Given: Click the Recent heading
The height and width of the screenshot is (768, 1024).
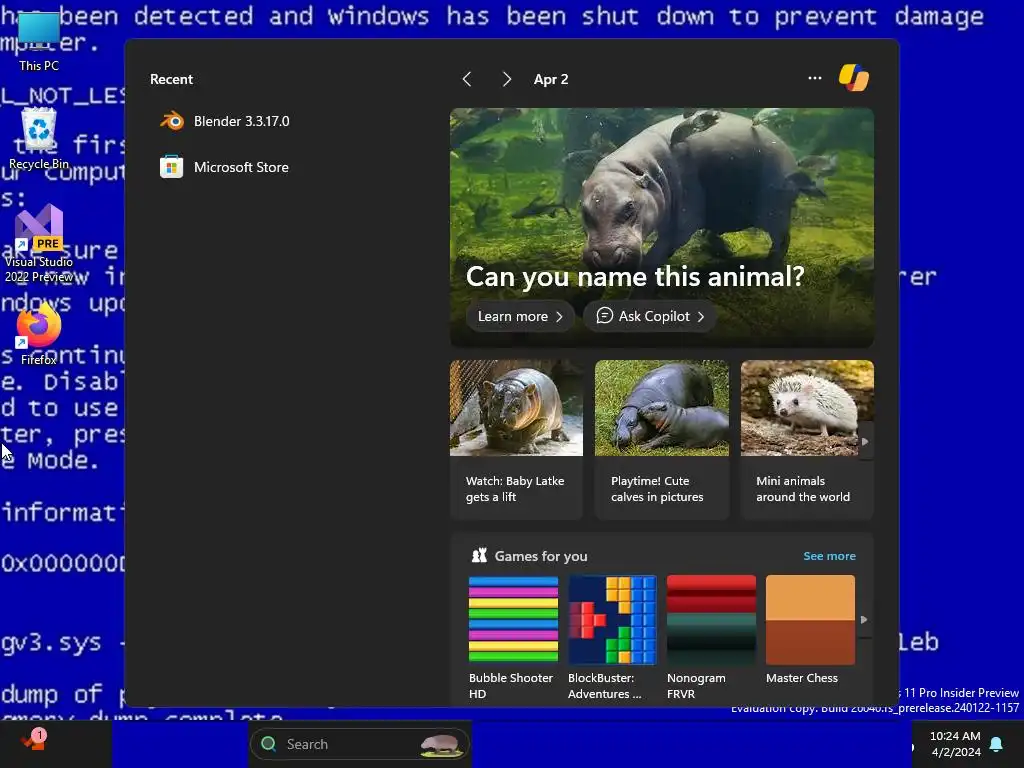Looking at the screenshot, I should pyautogui.click(x=171, y=80).
